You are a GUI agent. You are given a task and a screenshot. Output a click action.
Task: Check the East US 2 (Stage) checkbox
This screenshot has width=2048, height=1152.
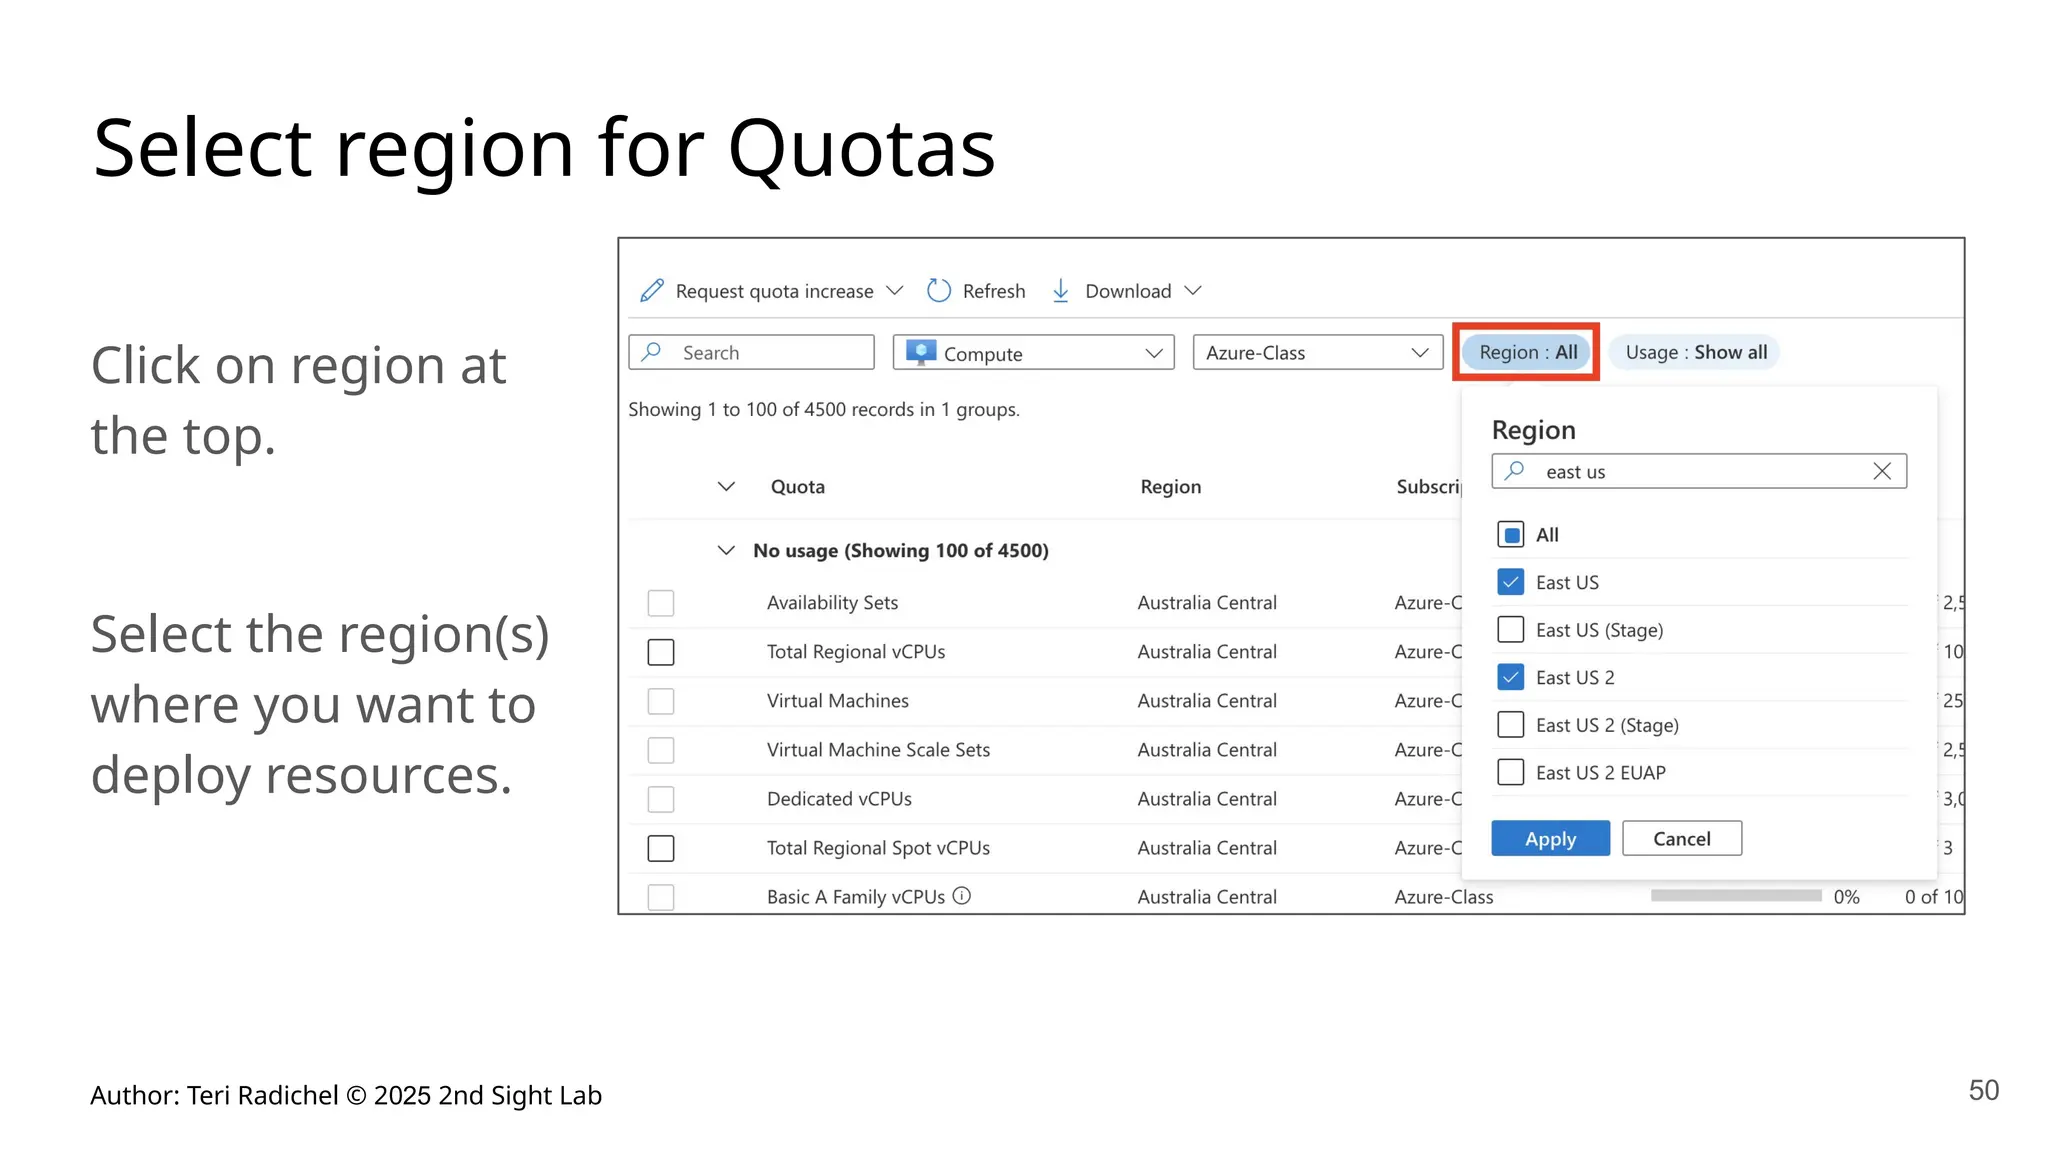coord(1511,725)
